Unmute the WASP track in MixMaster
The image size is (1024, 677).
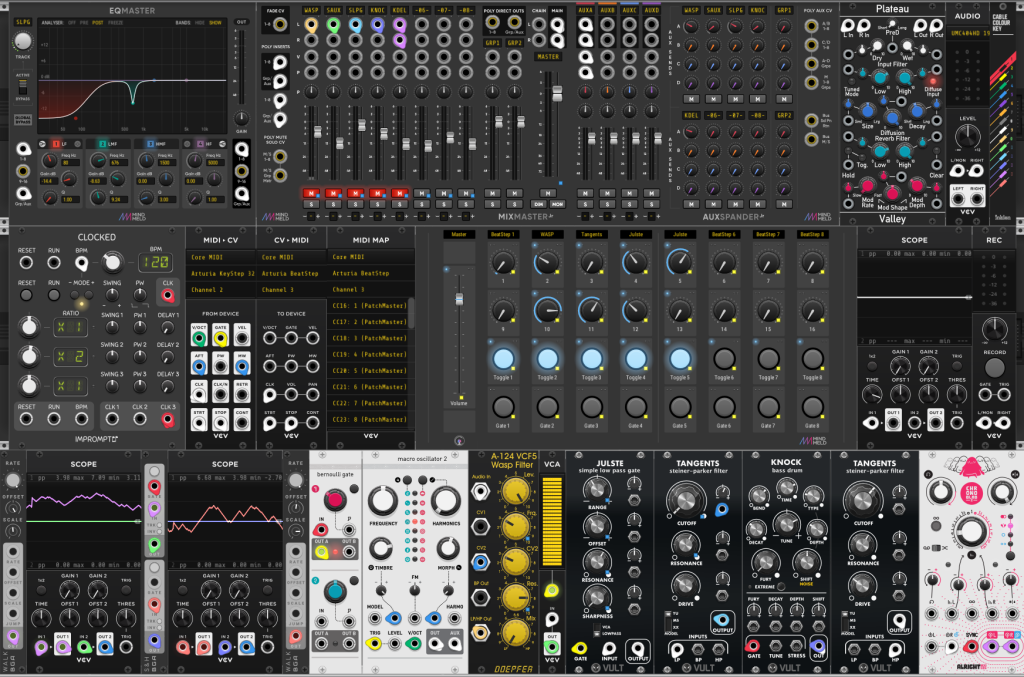click(x=311, y=193)
